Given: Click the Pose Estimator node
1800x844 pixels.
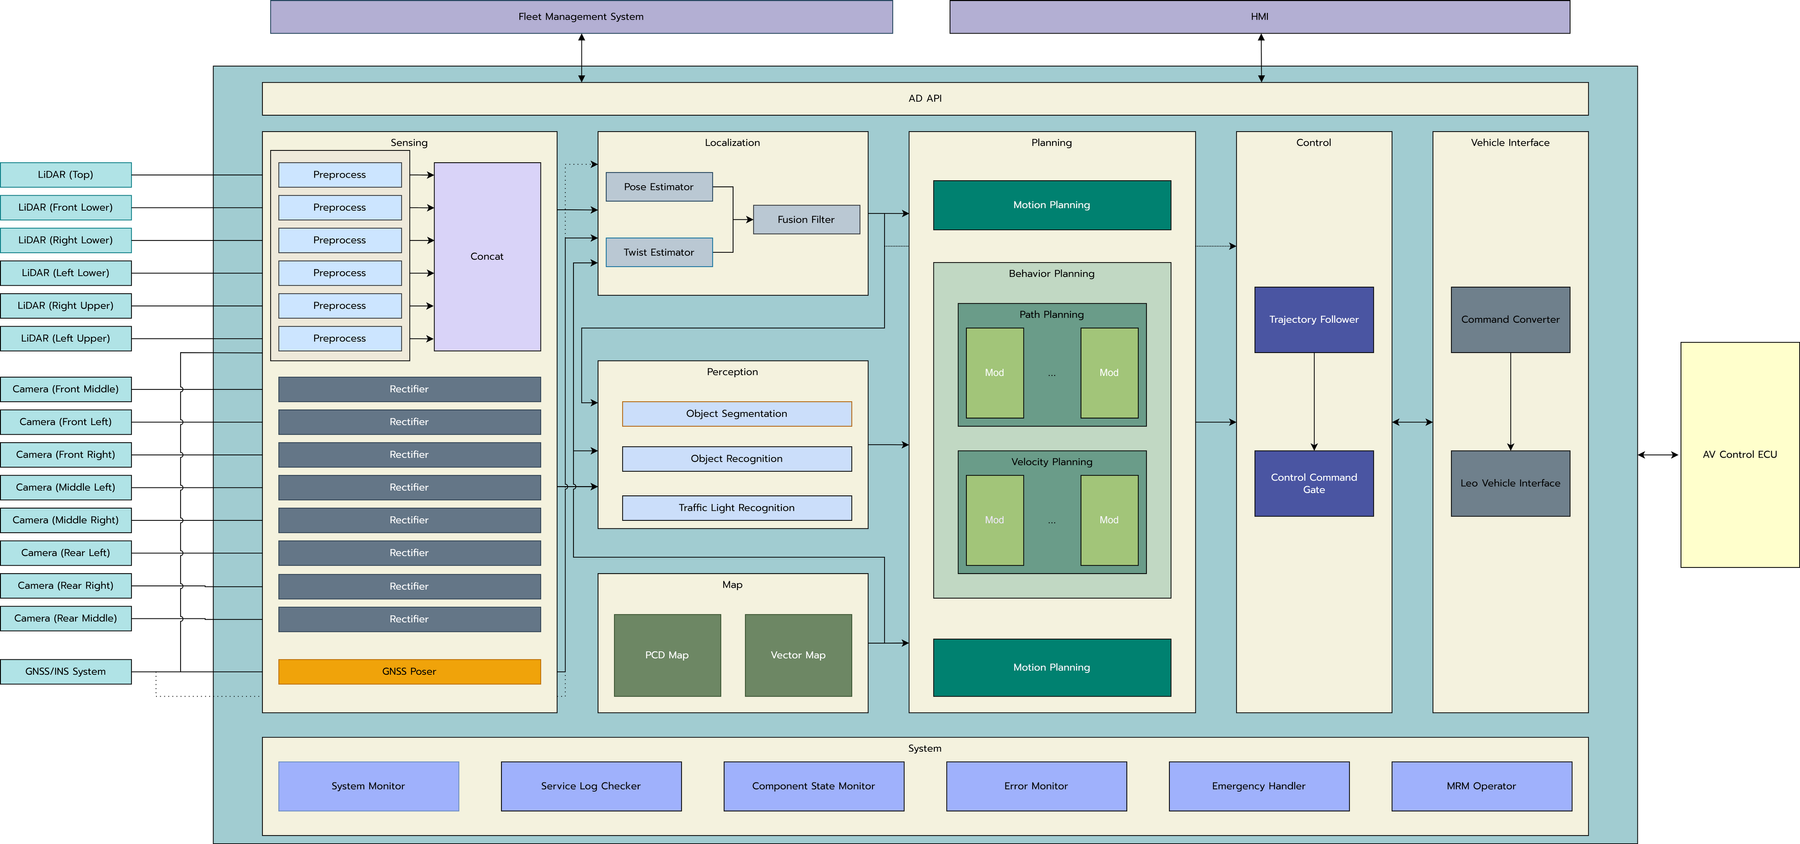Looking at the screenshot, I should 658,187.
